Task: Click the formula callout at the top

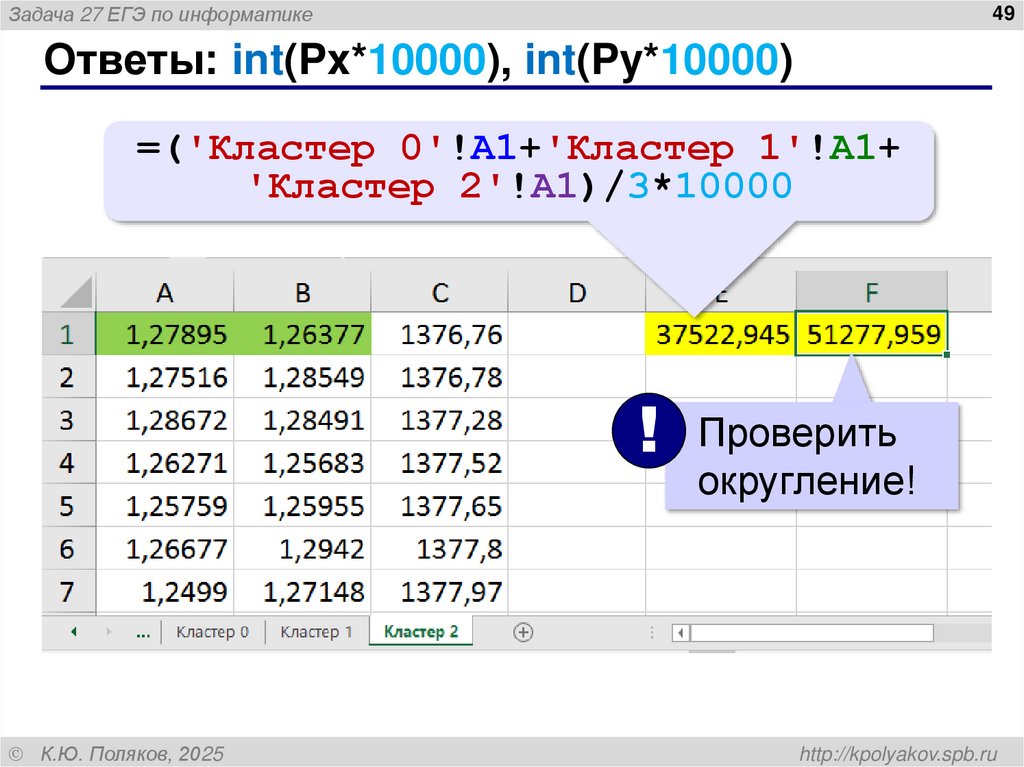Action: click(x=520, y=167)
